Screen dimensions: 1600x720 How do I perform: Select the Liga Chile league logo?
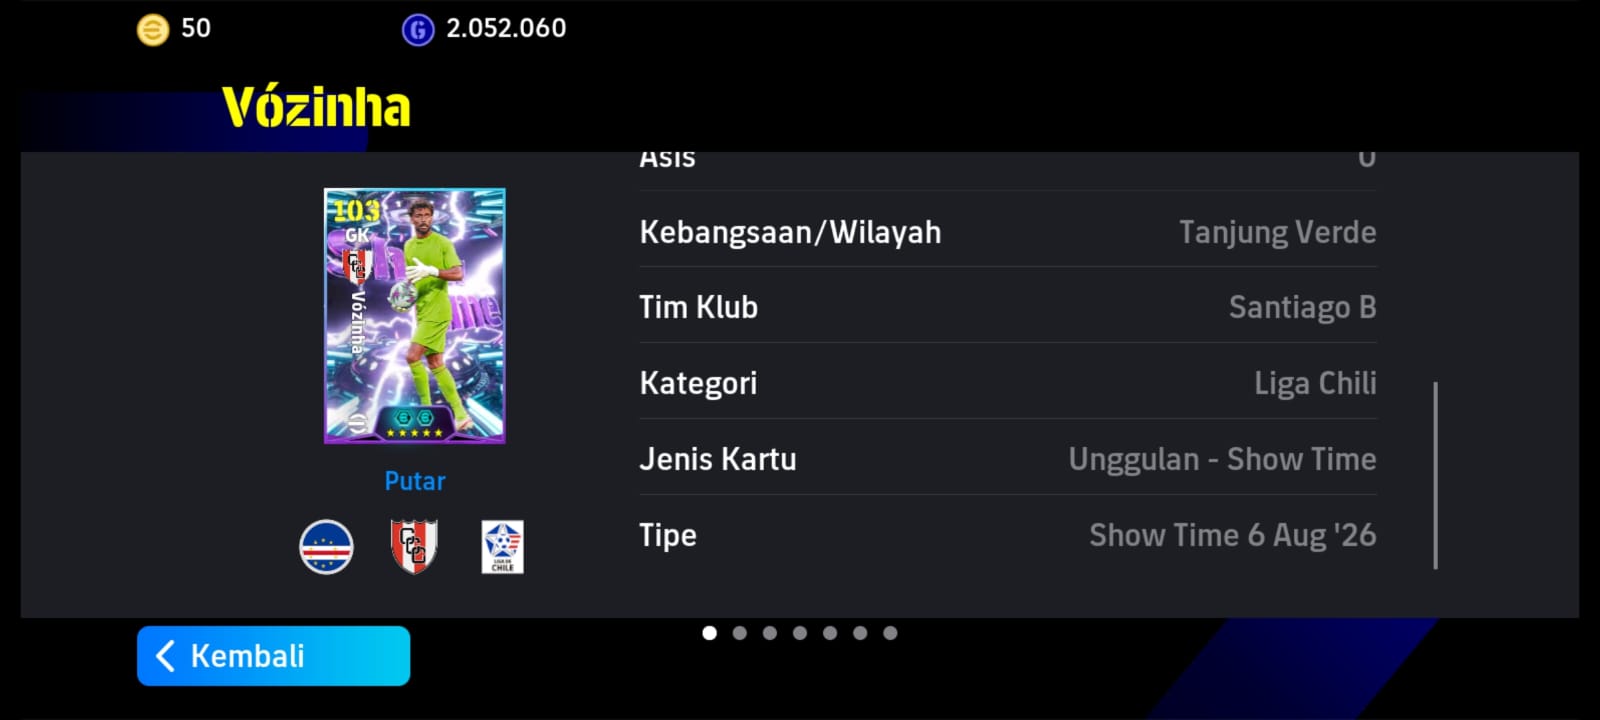pos(502,547)
